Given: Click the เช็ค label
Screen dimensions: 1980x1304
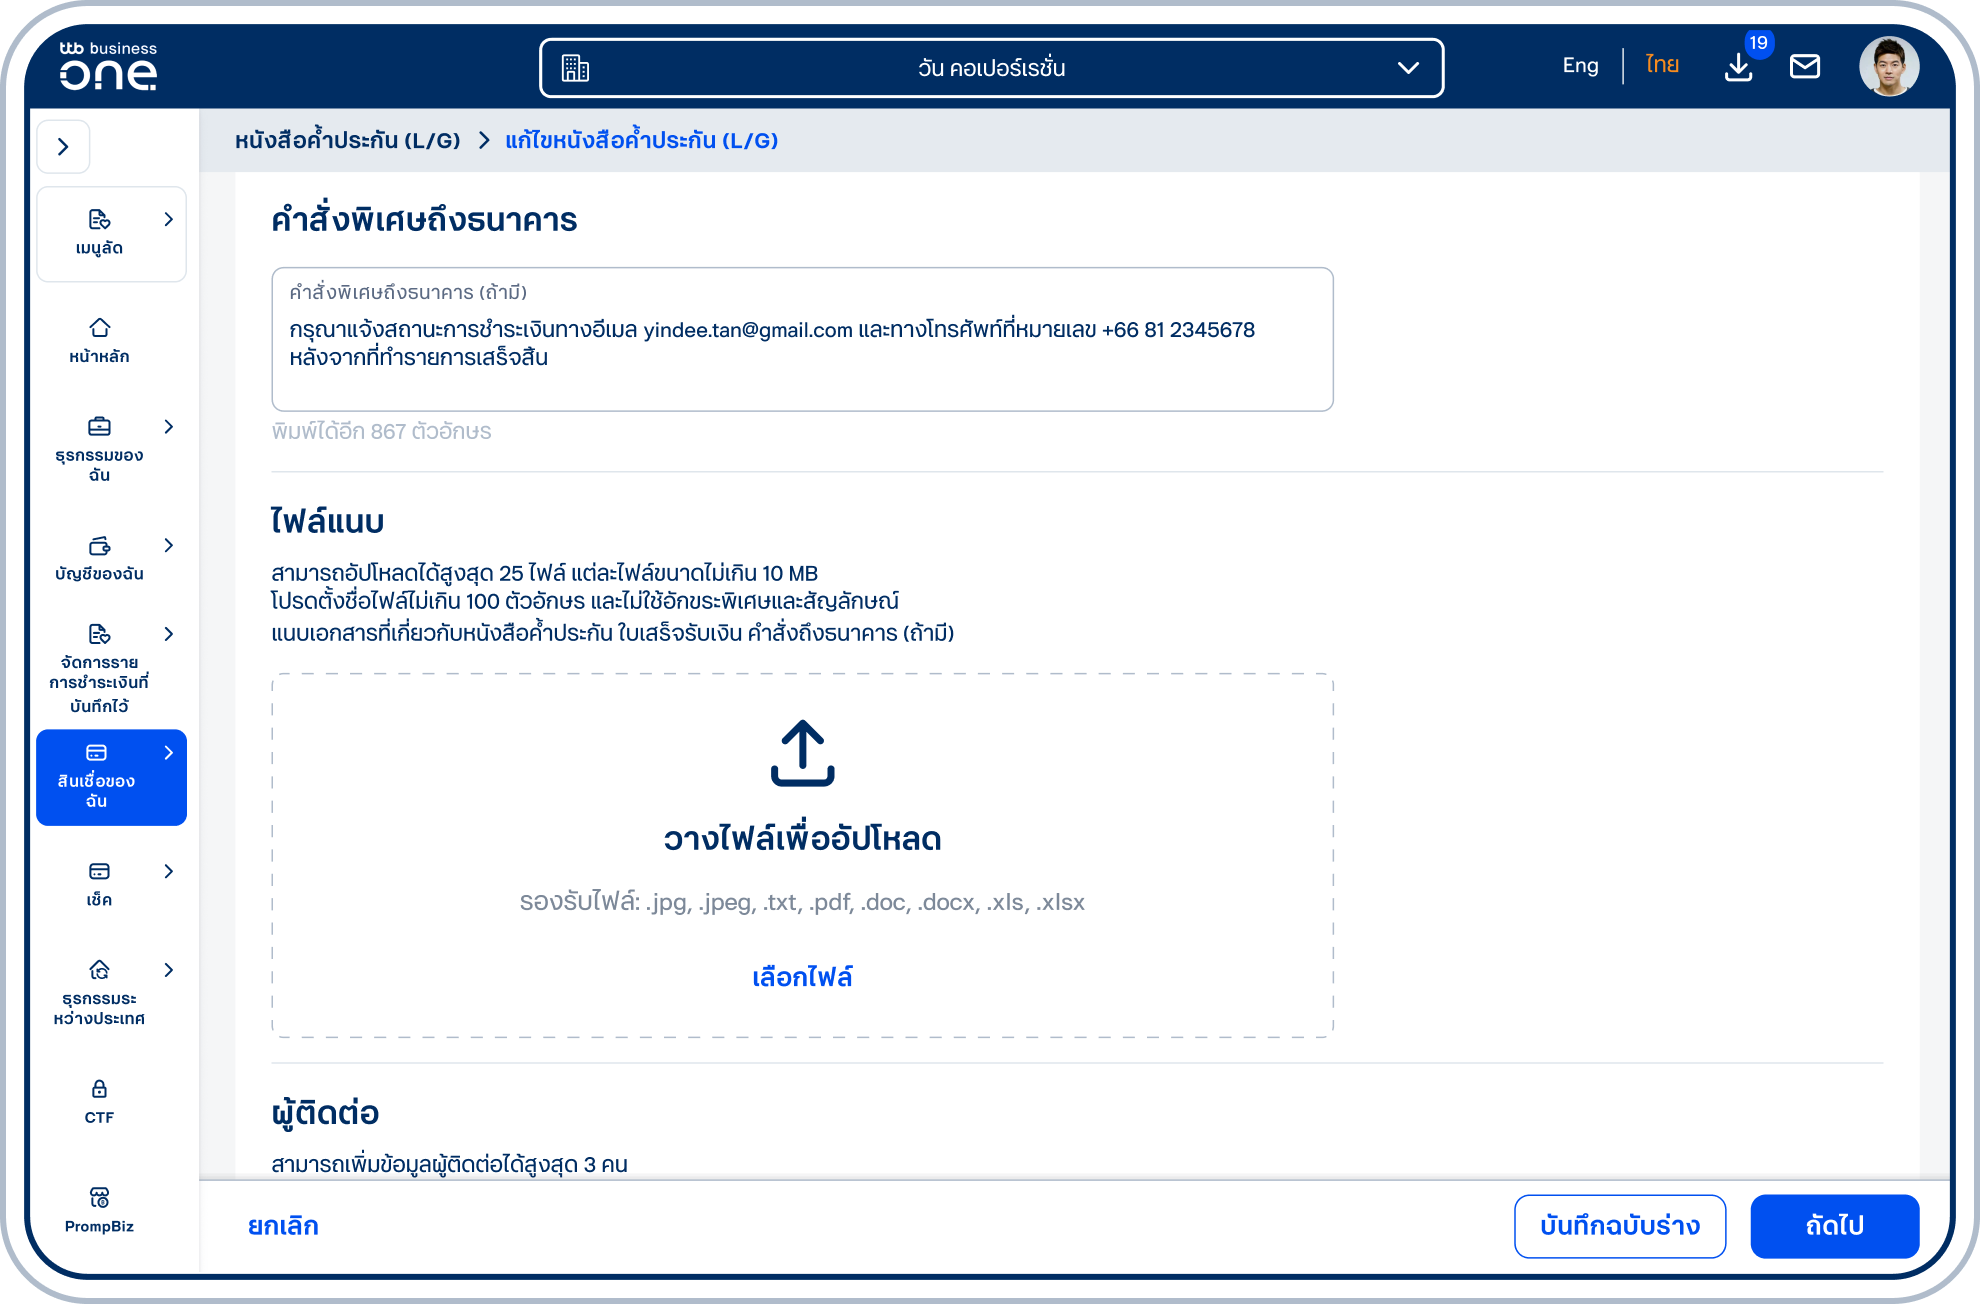Looking at the screenshot, I should point(99,900).
